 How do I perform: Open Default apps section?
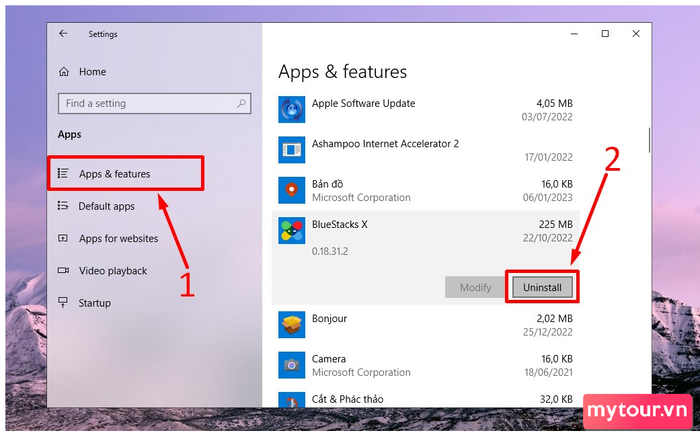pyautogui.click(x=106, y=206)
